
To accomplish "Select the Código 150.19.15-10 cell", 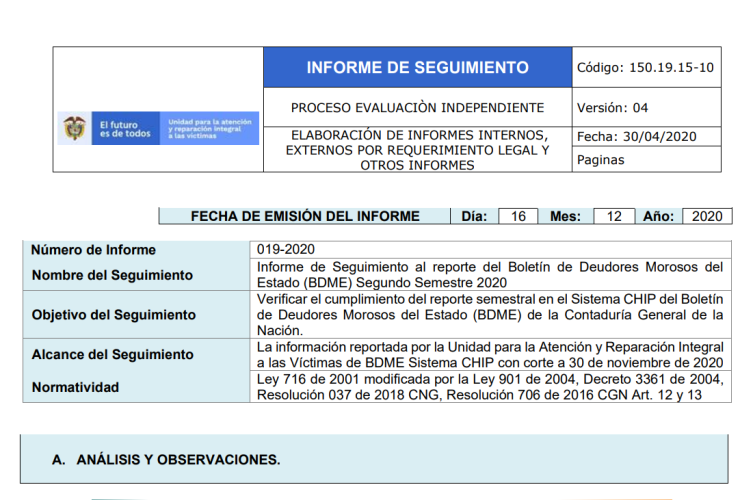I will (x=647, y=68).
